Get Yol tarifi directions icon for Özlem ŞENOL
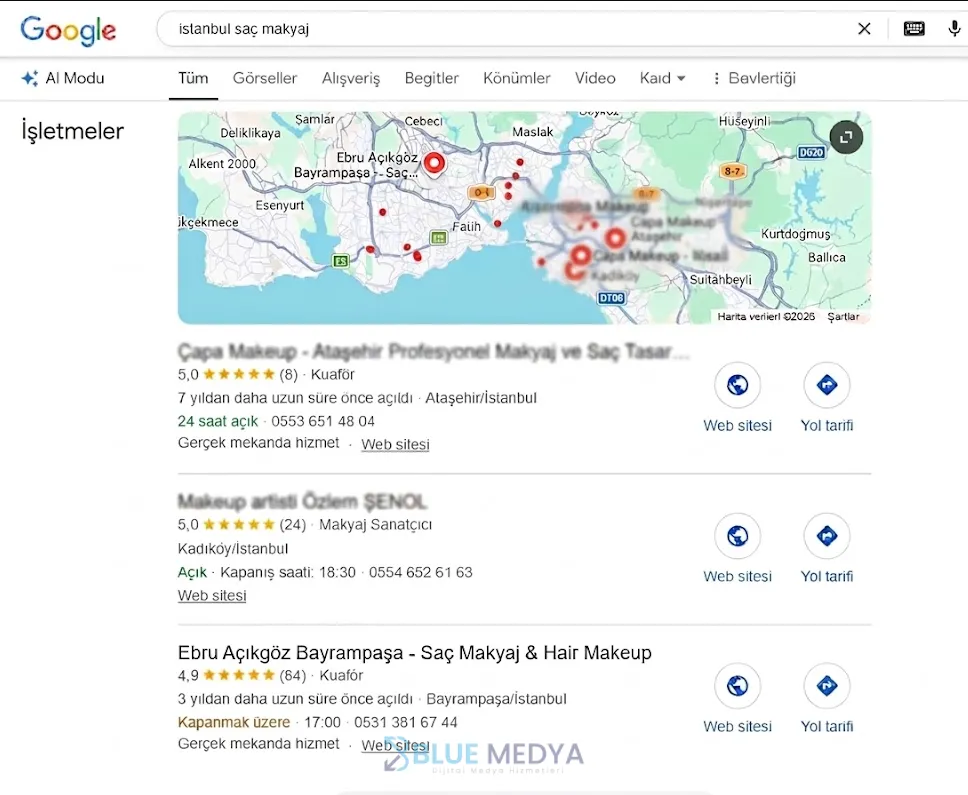 (827, 536)
